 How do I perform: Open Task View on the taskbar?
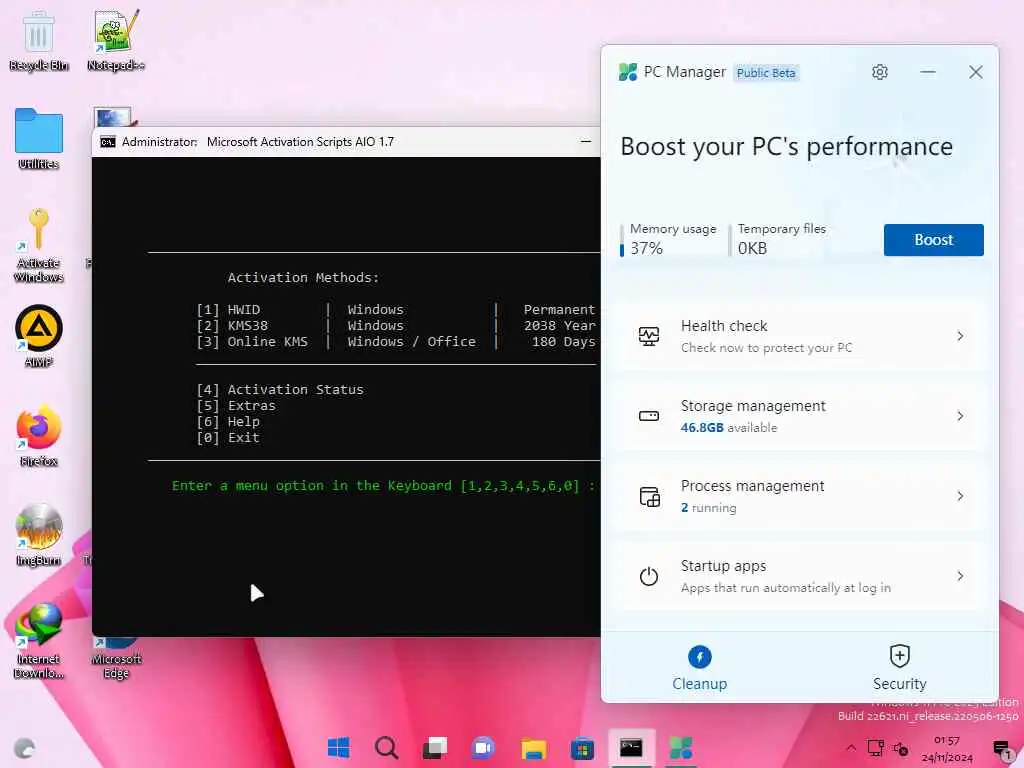[x=434, y=748]
